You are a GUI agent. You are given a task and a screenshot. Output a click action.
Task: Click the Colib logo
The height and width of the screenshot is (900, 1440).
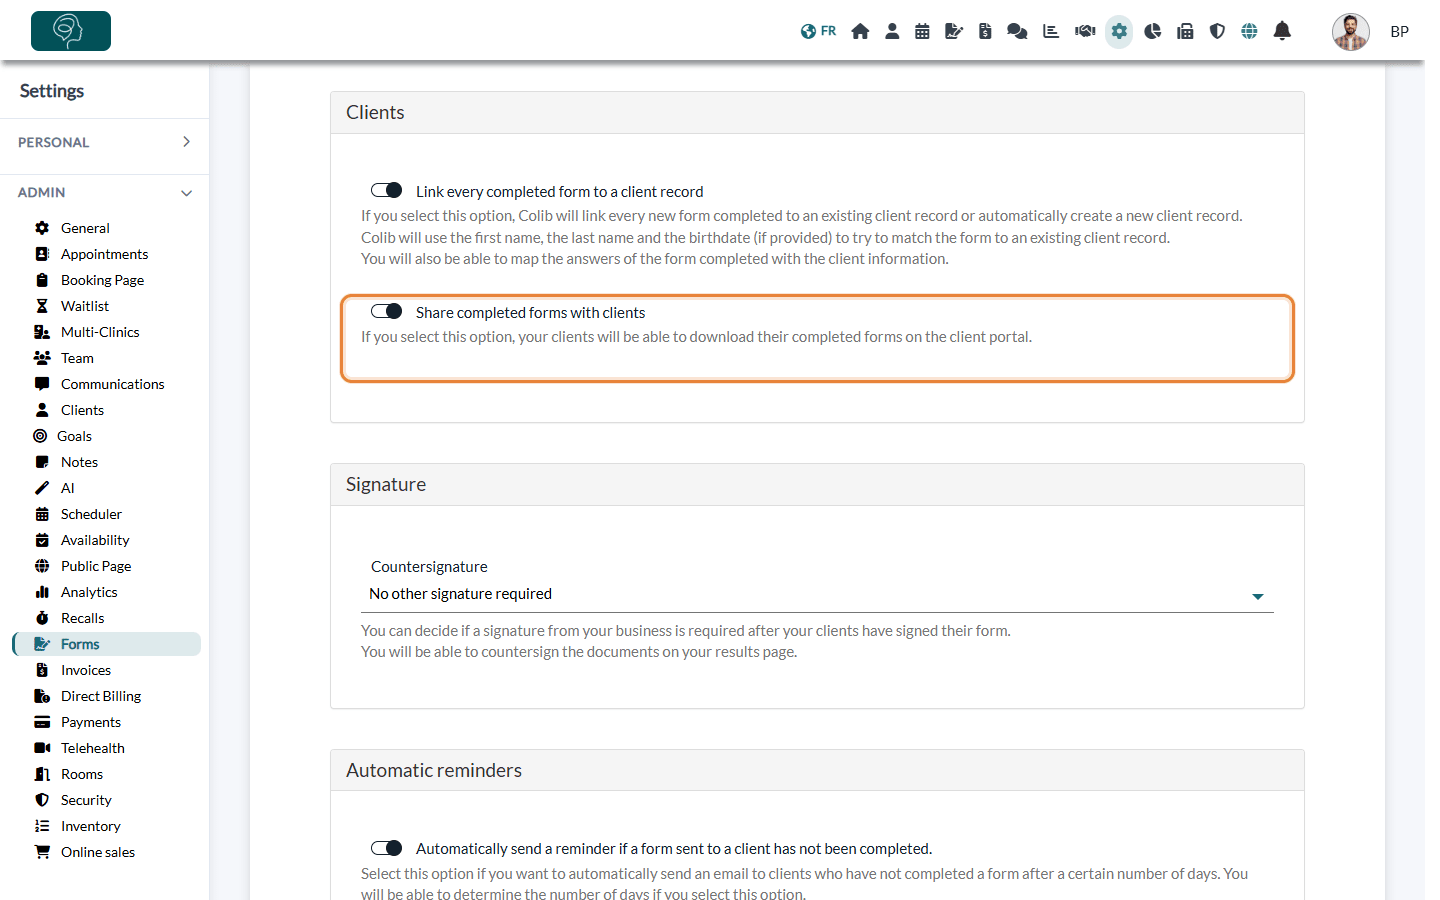(71, 31)
